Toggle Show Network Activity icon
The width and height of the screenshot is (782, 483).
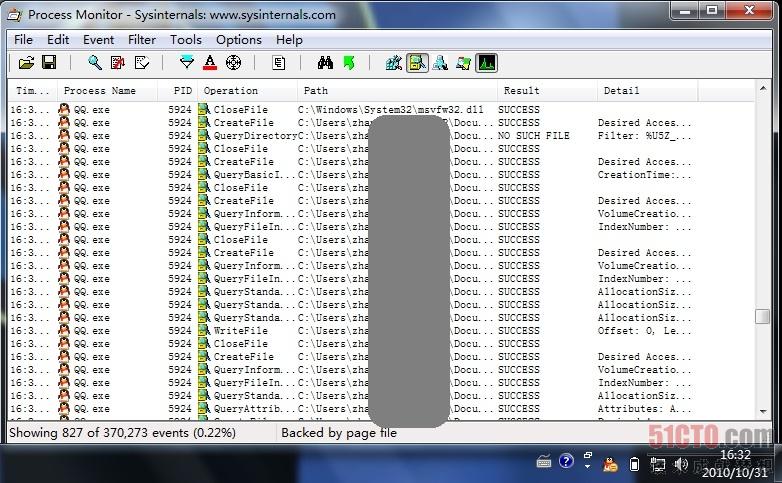[440, 63]
